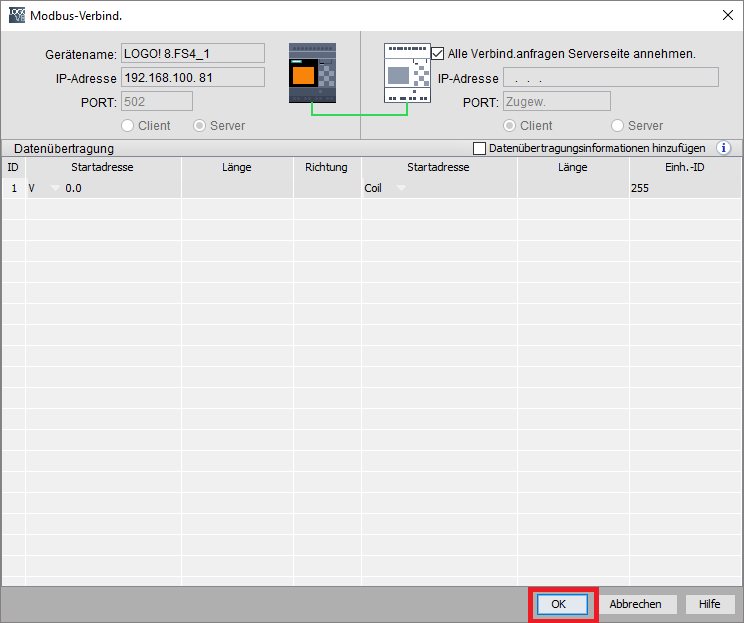Screen dimensions: 744x623
Task: Click the grey Modbus partner device image
Action: point(407,73)
